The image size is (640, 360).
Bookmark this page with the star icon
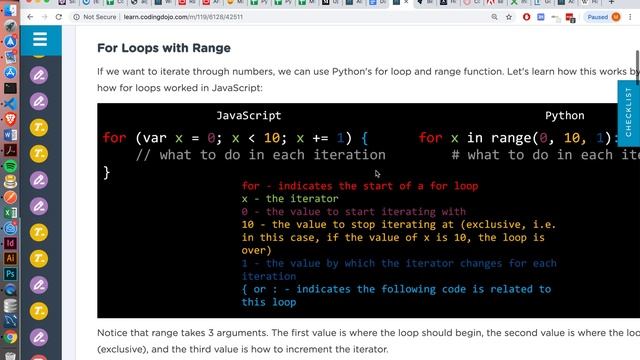pyautogui.click(x=509, y=17)
